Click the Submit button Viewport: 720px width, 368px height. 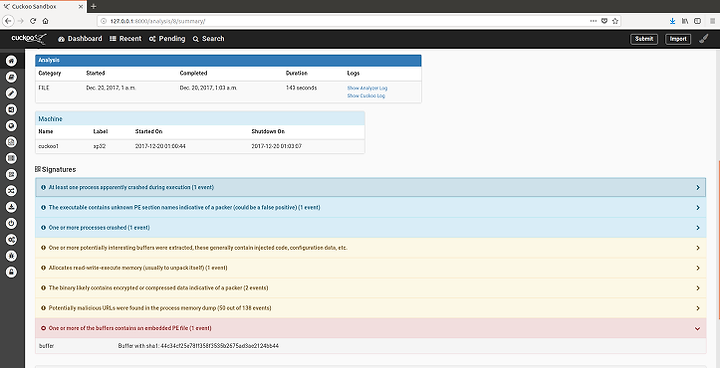[x=644, y=39]
